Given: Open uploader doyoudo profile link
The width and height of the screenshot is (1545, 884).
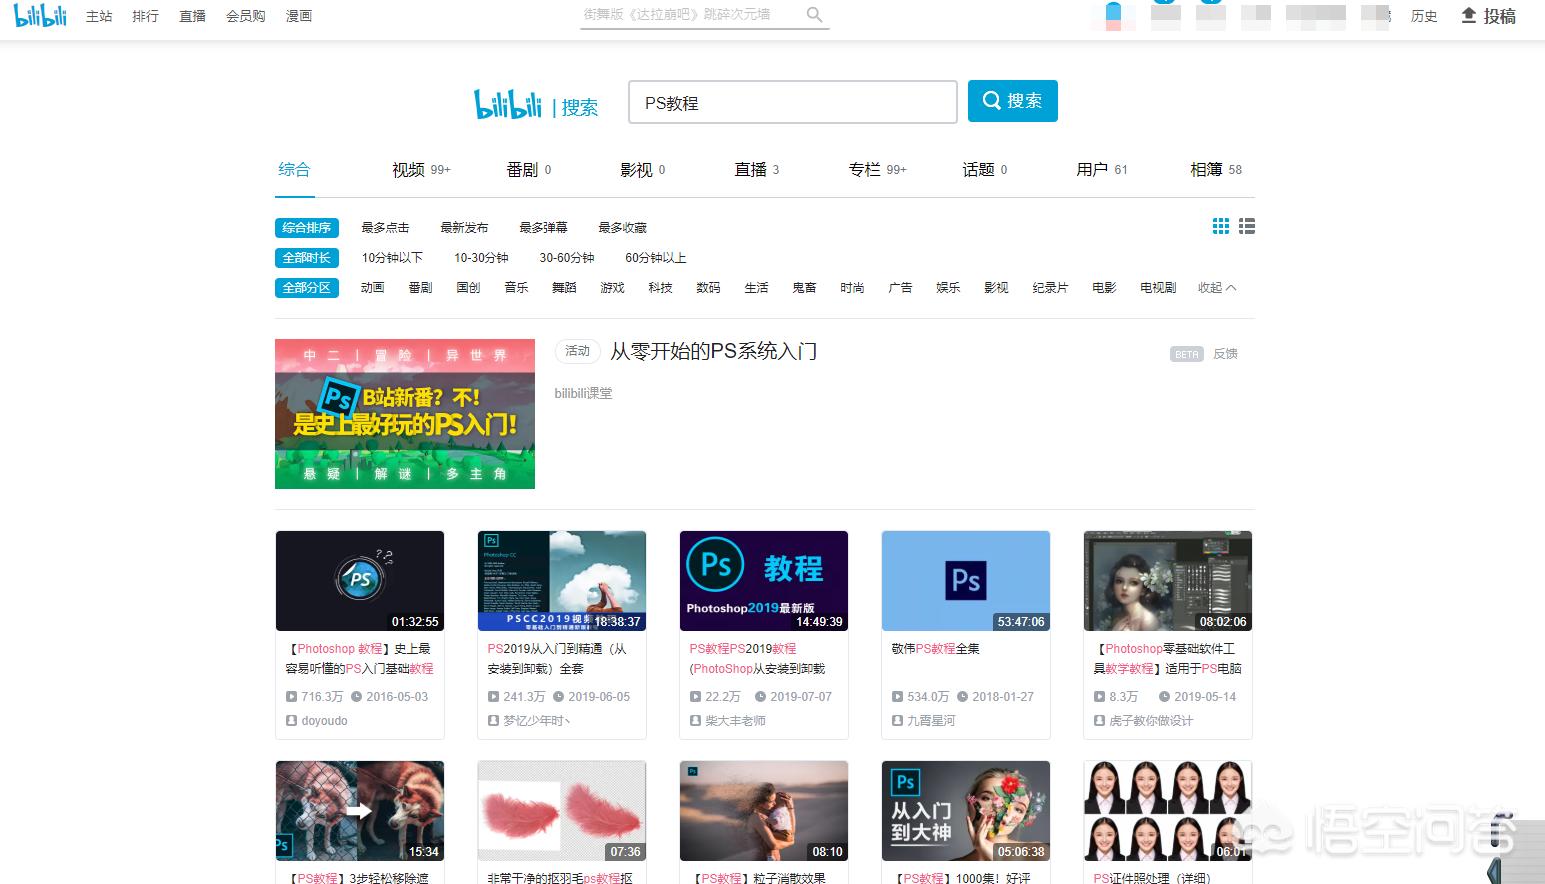Looking at the screenshot, I should (x=324, y=721).
